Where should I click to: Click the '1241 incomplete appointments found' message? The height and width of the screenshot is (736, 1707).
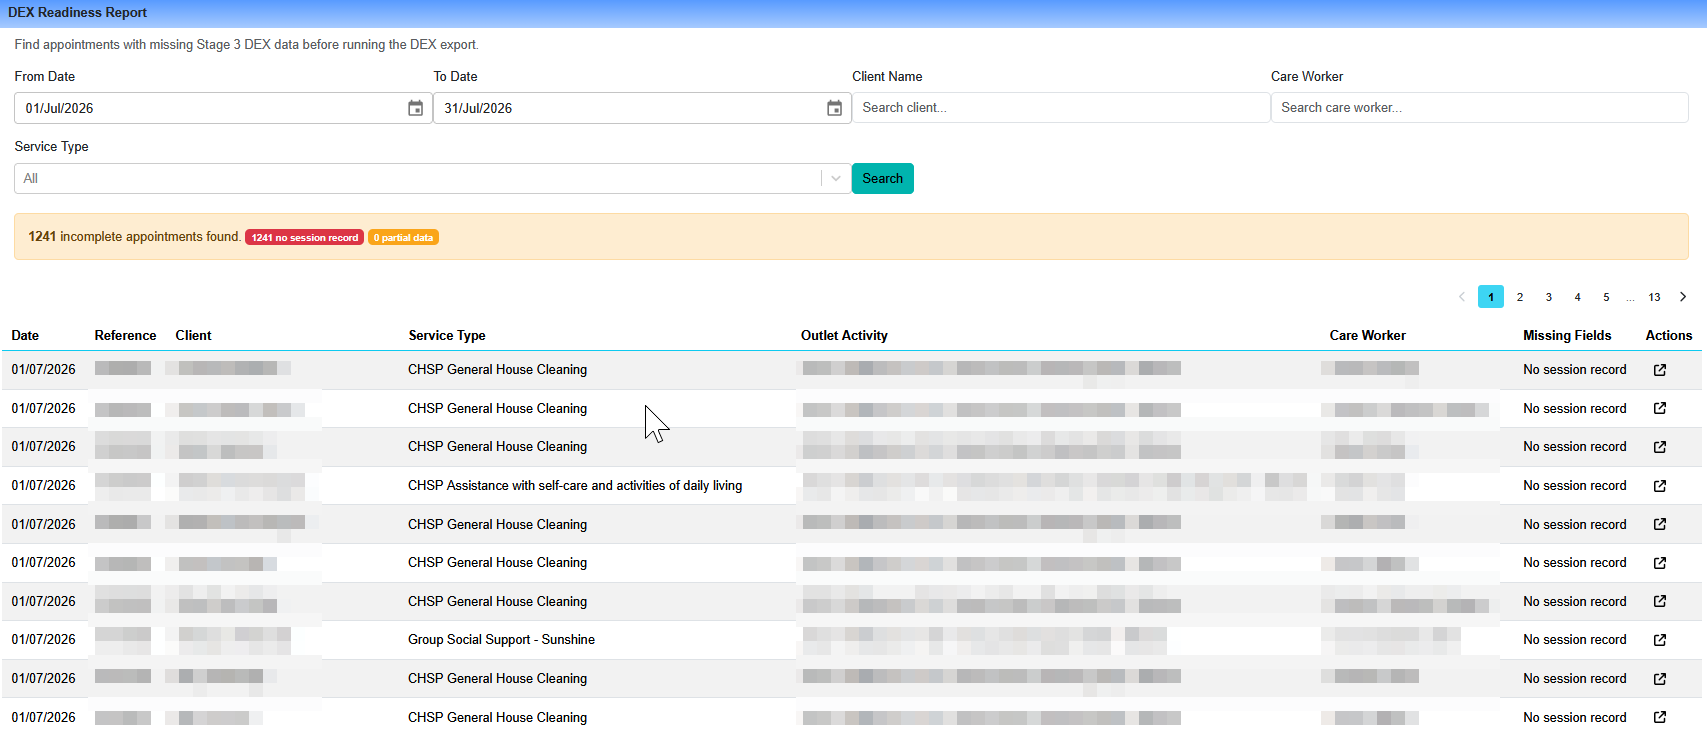click(134, 237)
